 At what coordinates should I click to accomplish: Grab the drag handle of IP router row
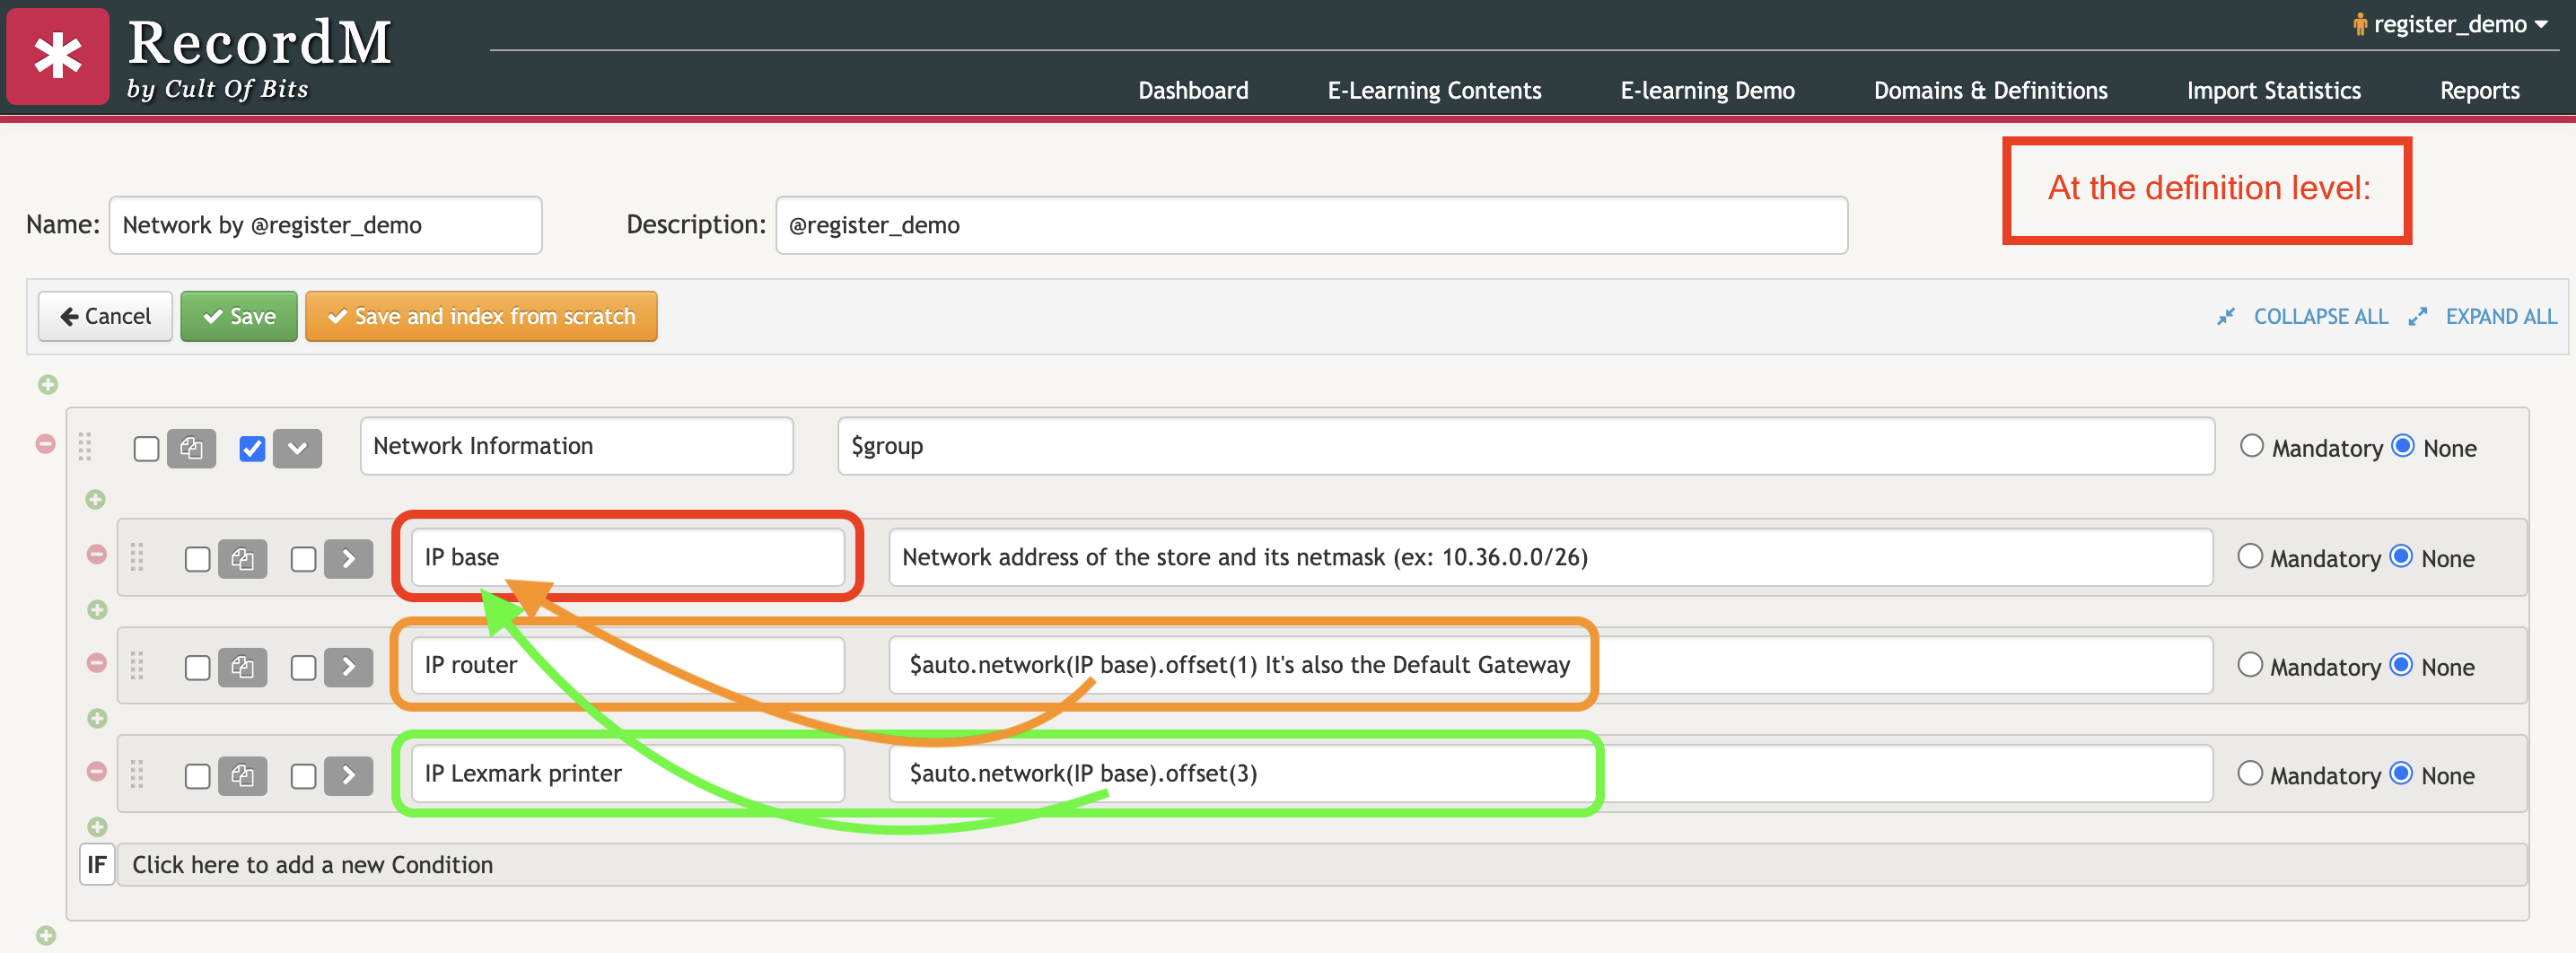137,666
